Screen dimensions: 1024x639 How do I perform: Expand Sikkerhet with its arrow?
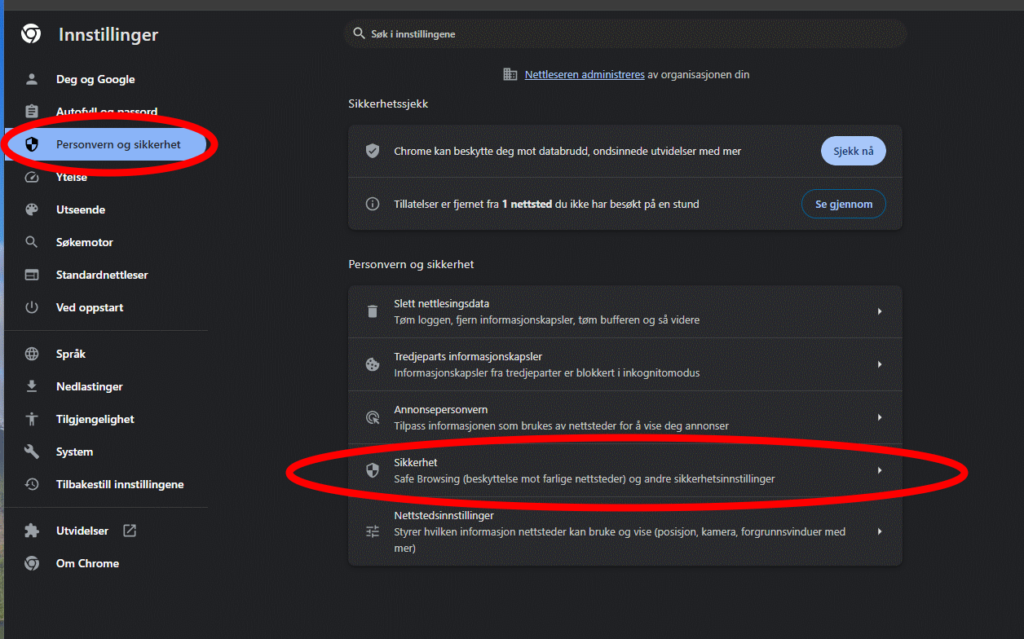(x=880, y=470)
